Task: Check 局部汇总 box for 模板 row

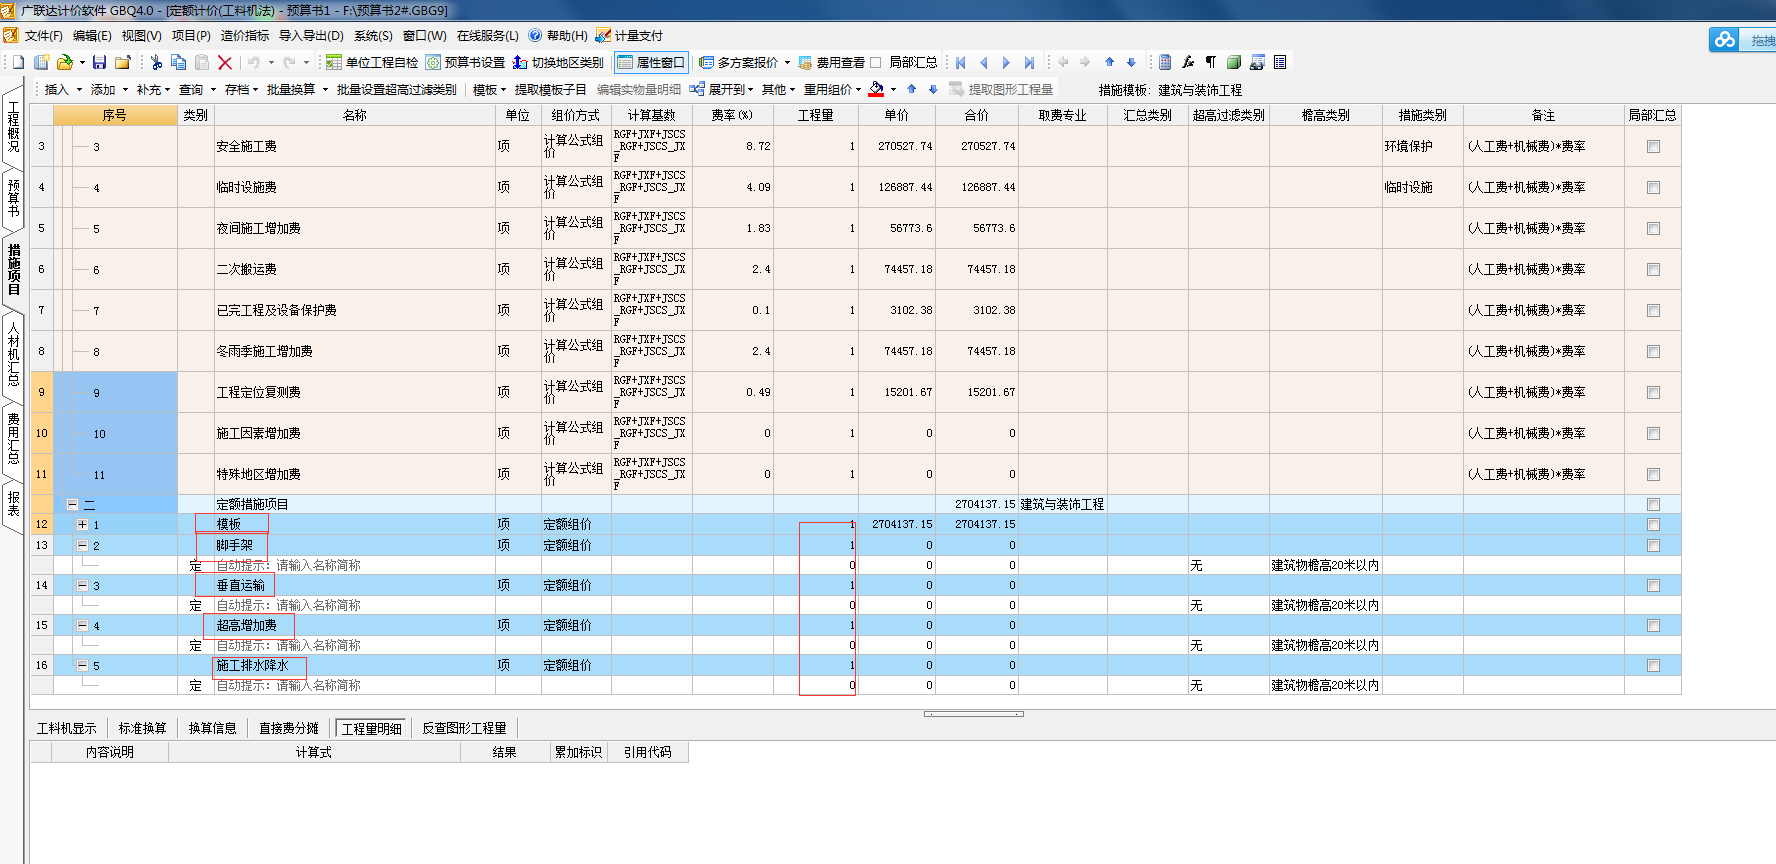Action: (x=1653, y=524)
